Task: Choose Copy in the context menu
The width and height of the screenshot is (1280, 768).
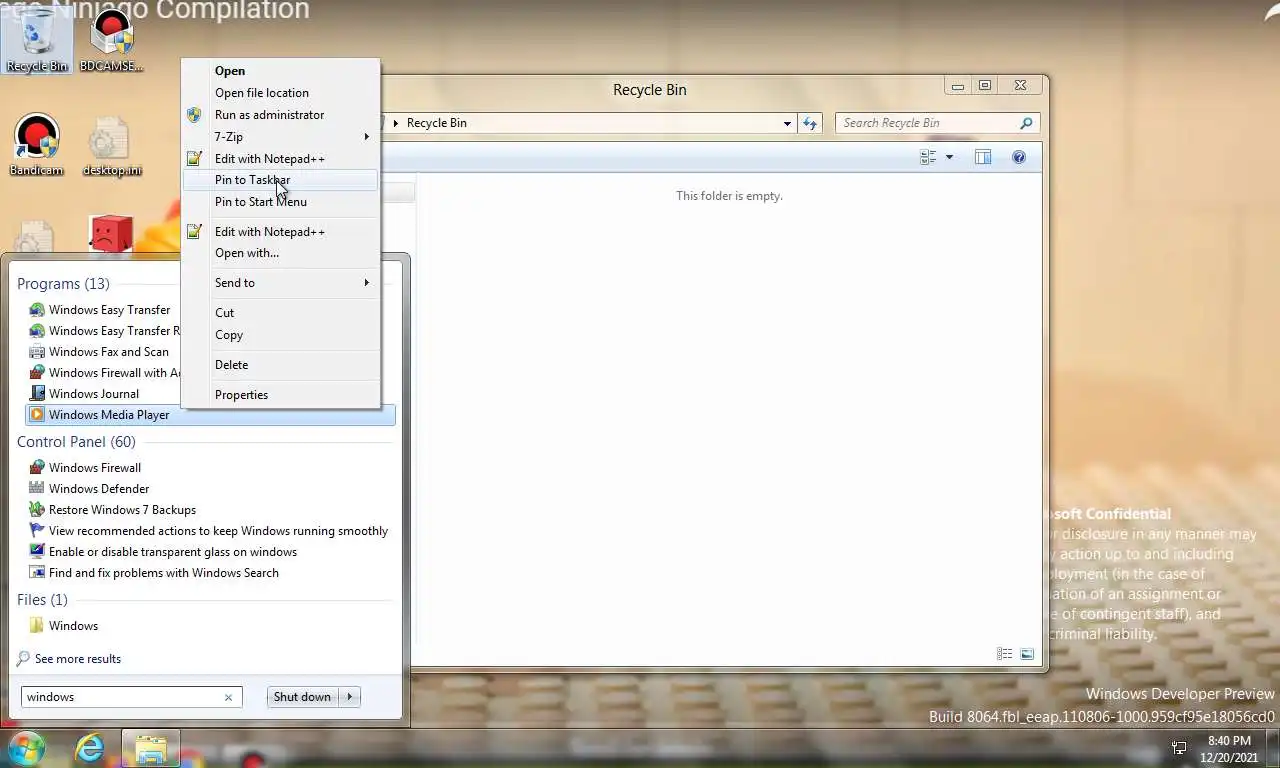Action: pyautogui.click(x=281, y=335)
